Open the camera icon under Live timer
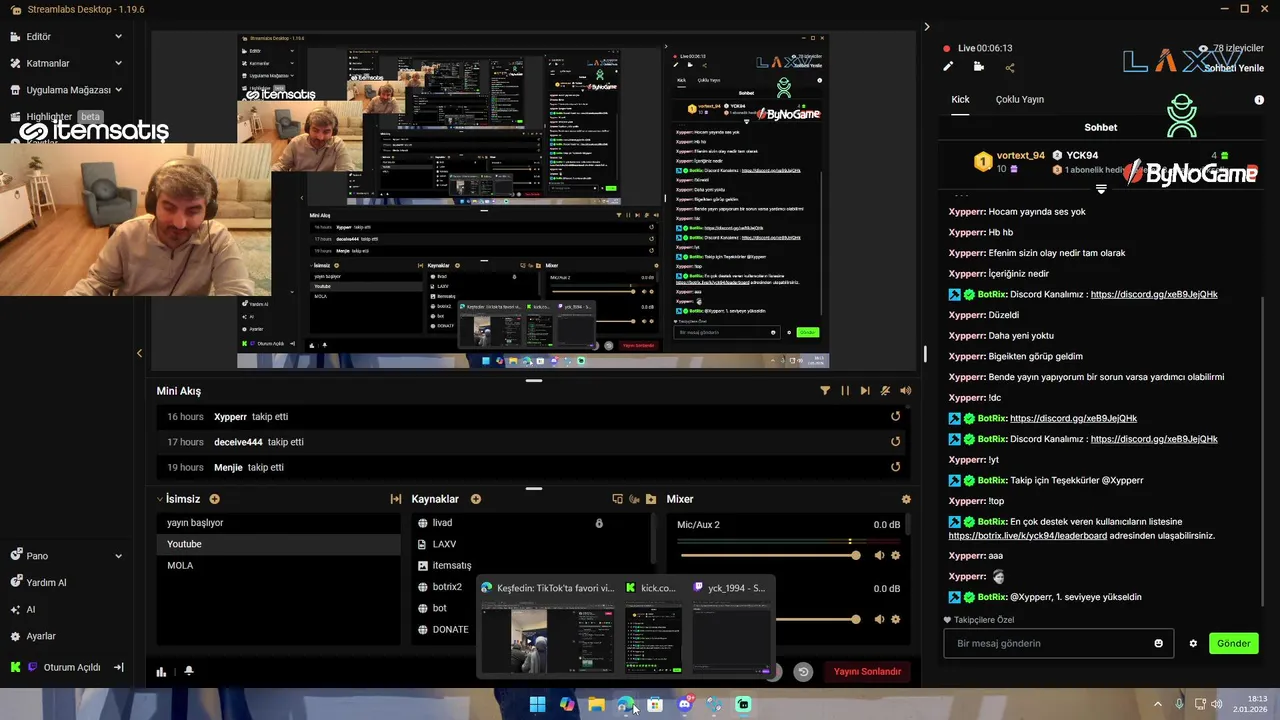This screenshot has width=1280, height=720. [x=979, y=67]
